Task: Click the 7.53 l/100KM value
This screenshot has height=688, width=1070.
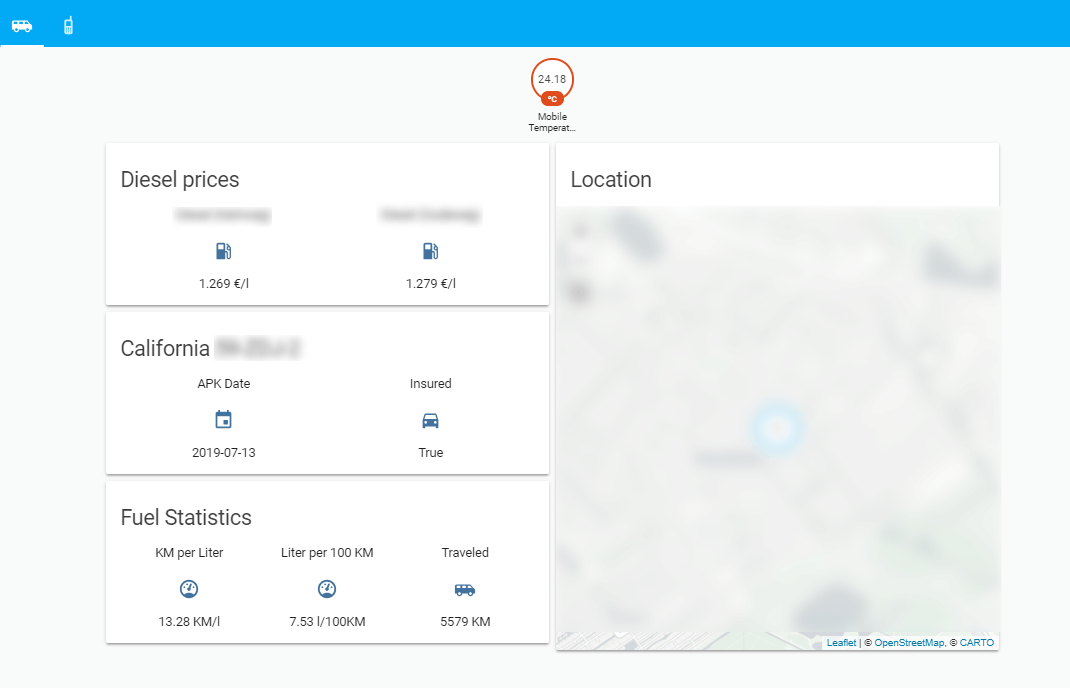Action: 327,622
